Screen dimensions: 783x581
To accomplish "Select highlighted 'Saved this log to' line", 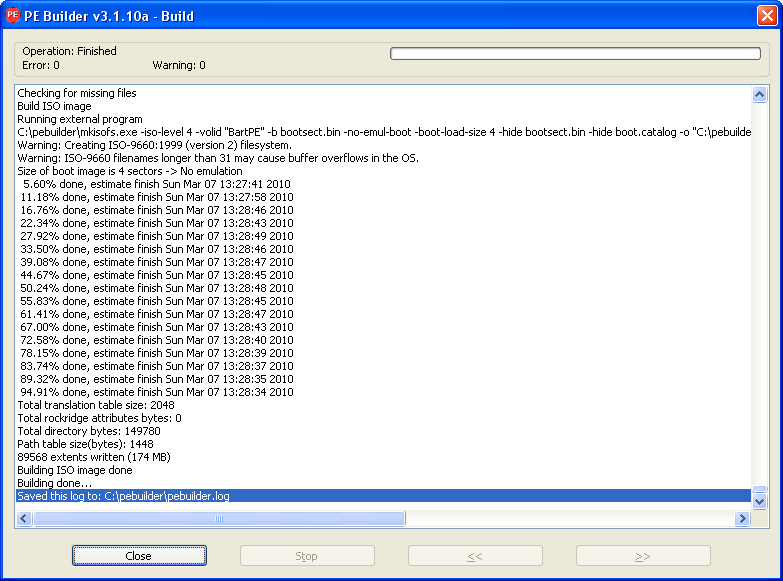I will (384, 496).
